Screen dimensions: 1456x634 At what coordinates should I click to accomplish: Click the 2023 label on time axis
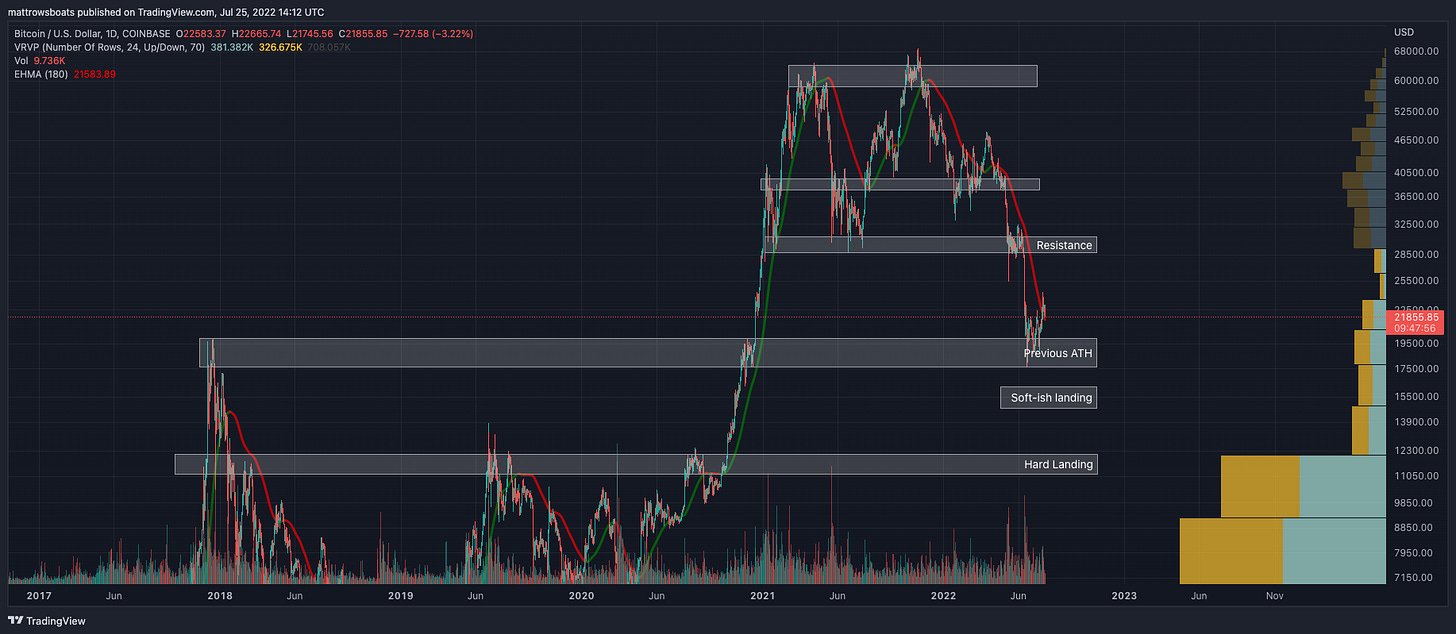(1123, 596)
